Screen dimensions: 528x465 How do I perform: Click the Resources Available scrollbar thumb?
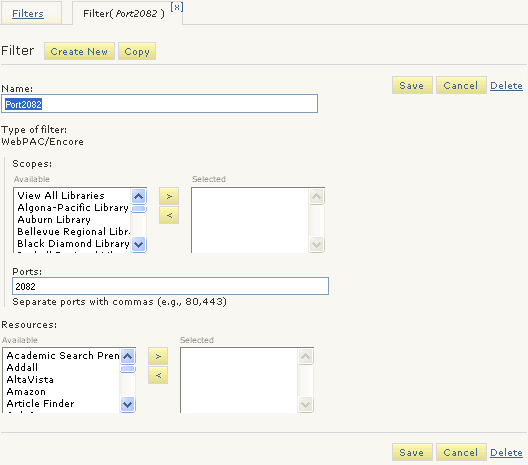128,369
